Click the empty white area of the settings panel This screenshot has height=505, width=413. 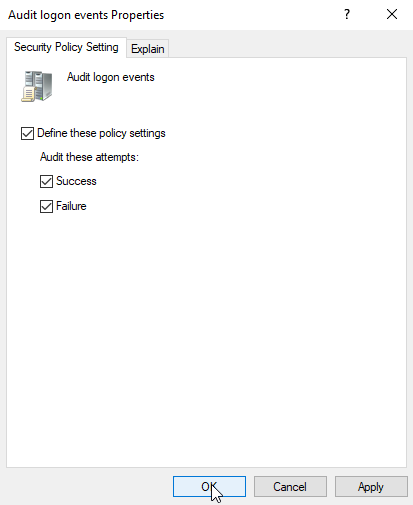(x=207, y=333)
